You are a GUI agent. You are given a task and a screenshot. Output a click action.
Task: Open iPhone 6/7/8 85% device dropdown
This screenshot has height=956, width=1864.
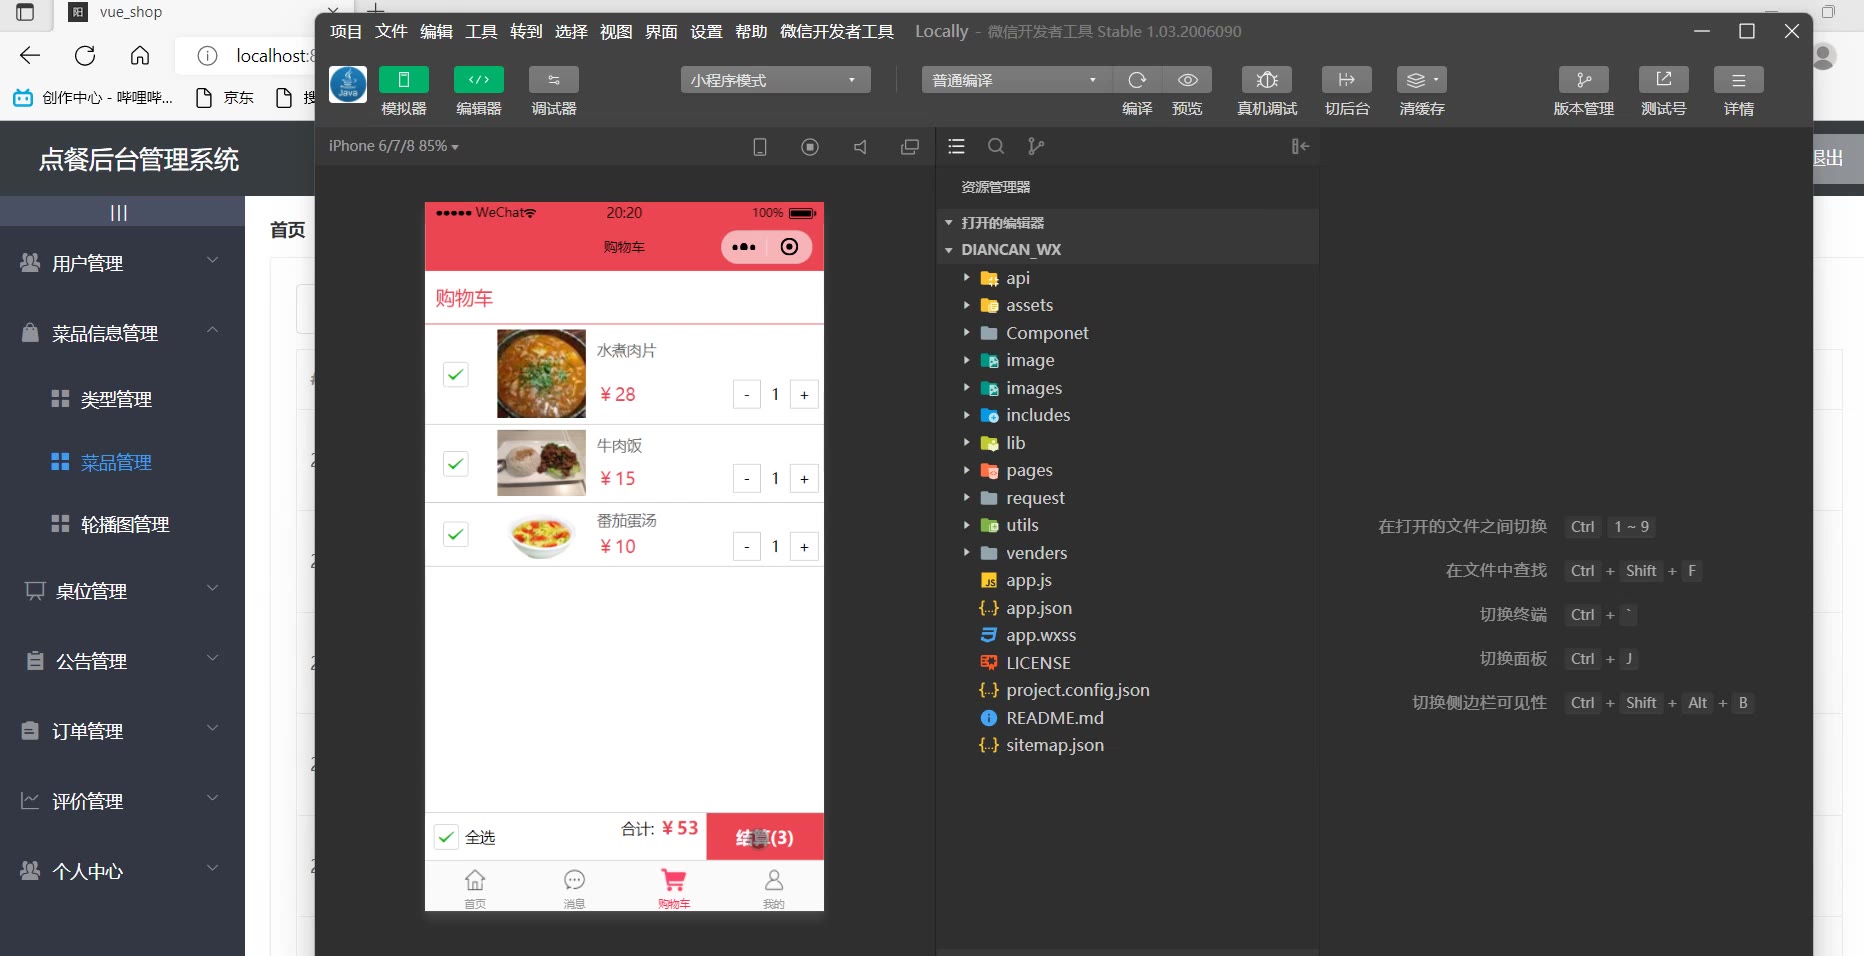[x=394, y=146]
